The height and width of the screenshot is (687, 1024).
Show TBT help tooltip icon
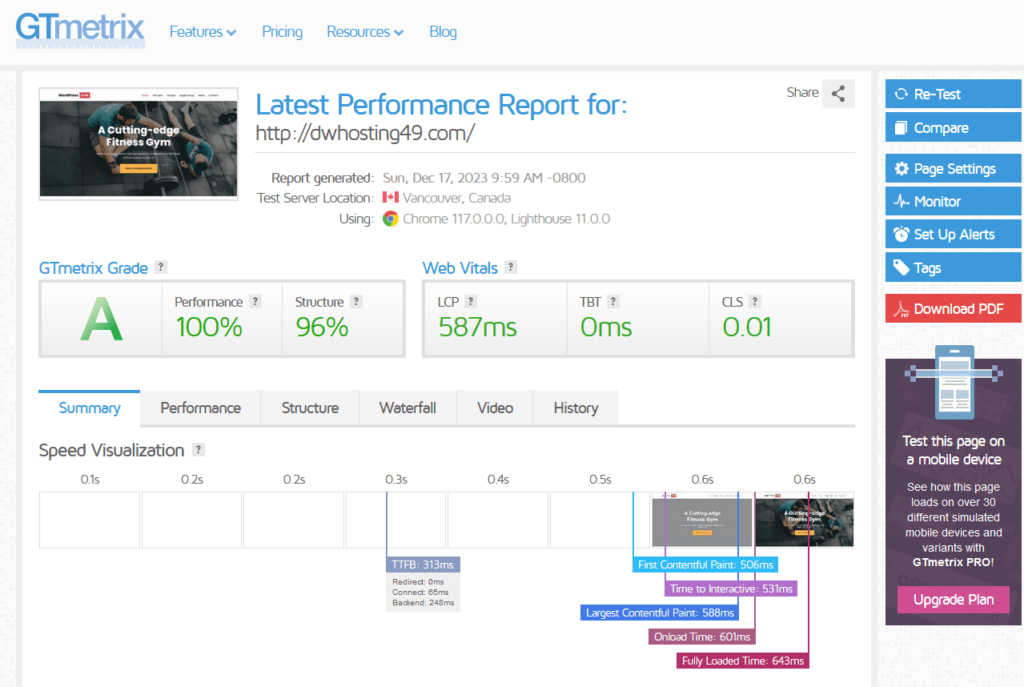613,301
